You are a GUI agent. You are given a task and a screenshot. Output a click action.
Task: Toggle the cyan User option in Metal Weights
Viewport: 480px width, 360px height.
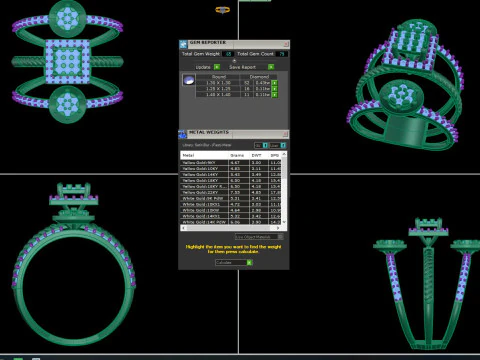coord(283,145)
